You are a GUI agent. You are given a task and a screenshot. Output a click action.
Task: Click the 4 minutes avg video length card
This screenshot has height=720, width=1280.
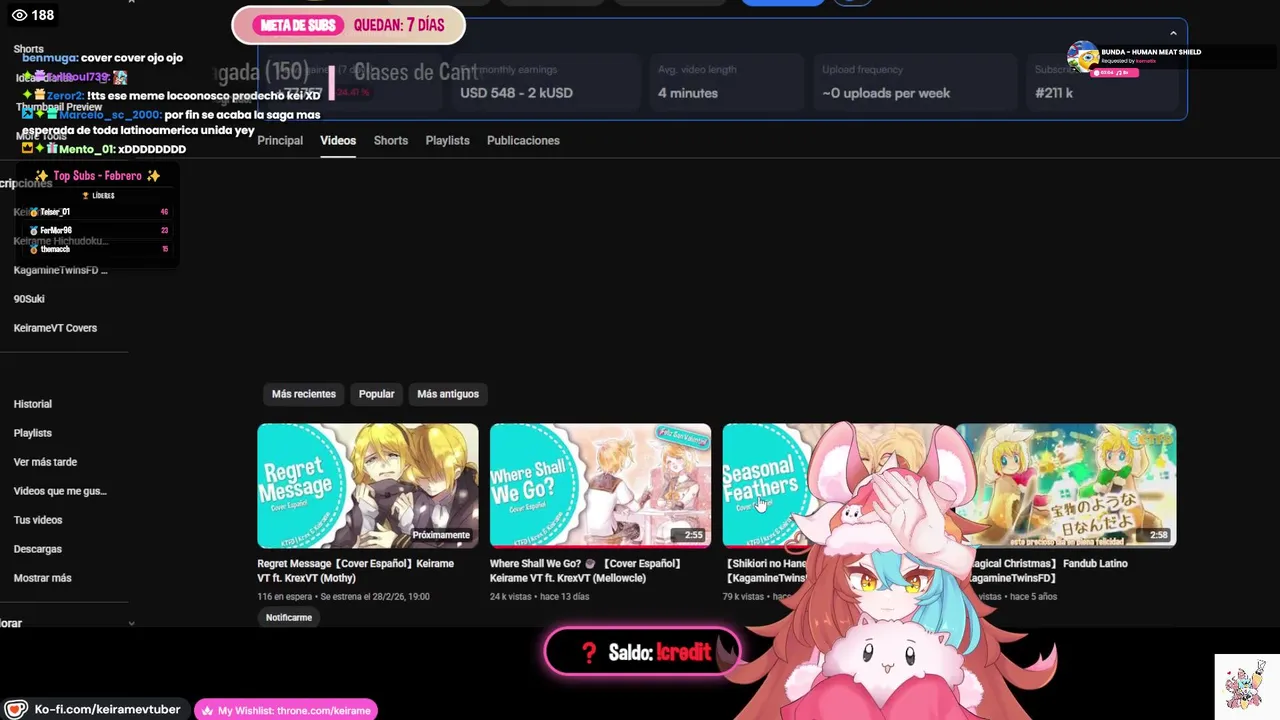coord(727,82)
